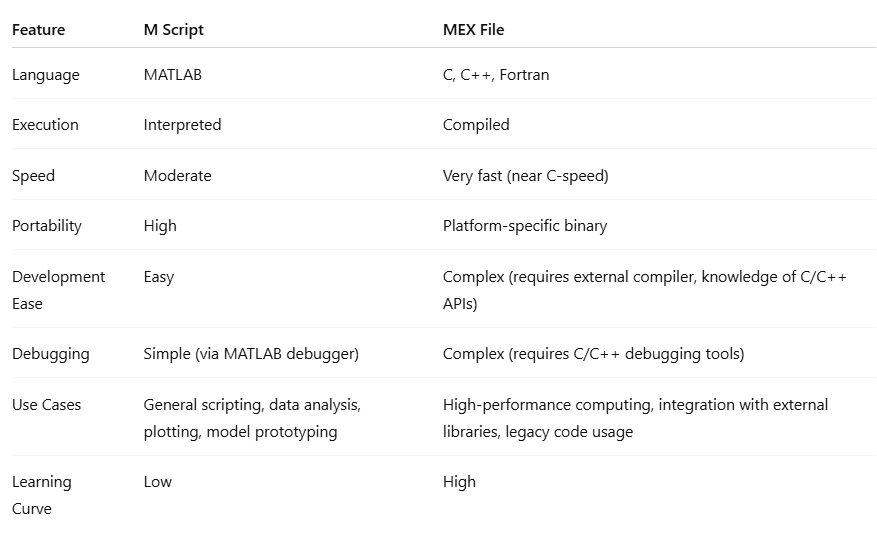
Task: Click the "Feature" column header
Action: click(x=38, y=30)
